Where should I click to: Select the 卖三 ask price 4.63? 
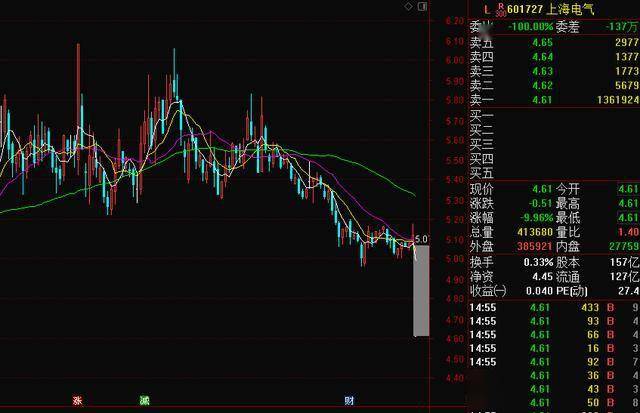coord(542,71)
